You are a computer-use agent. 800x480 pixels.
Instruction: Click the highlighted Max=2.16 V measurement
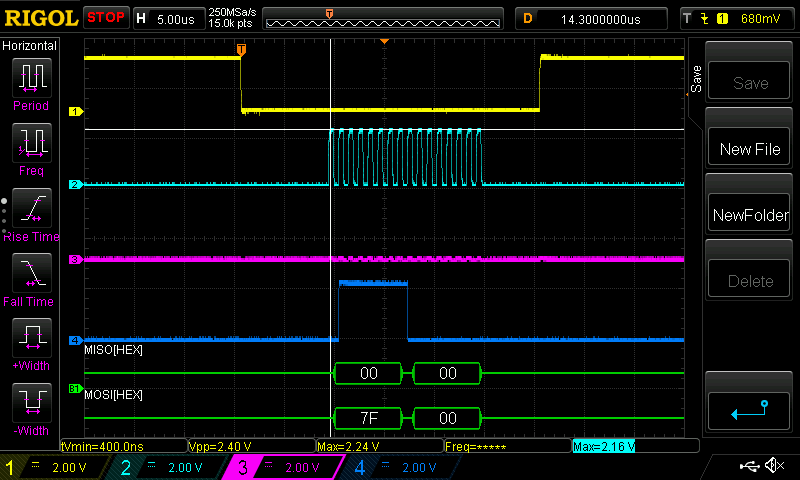tap(604, 446)
